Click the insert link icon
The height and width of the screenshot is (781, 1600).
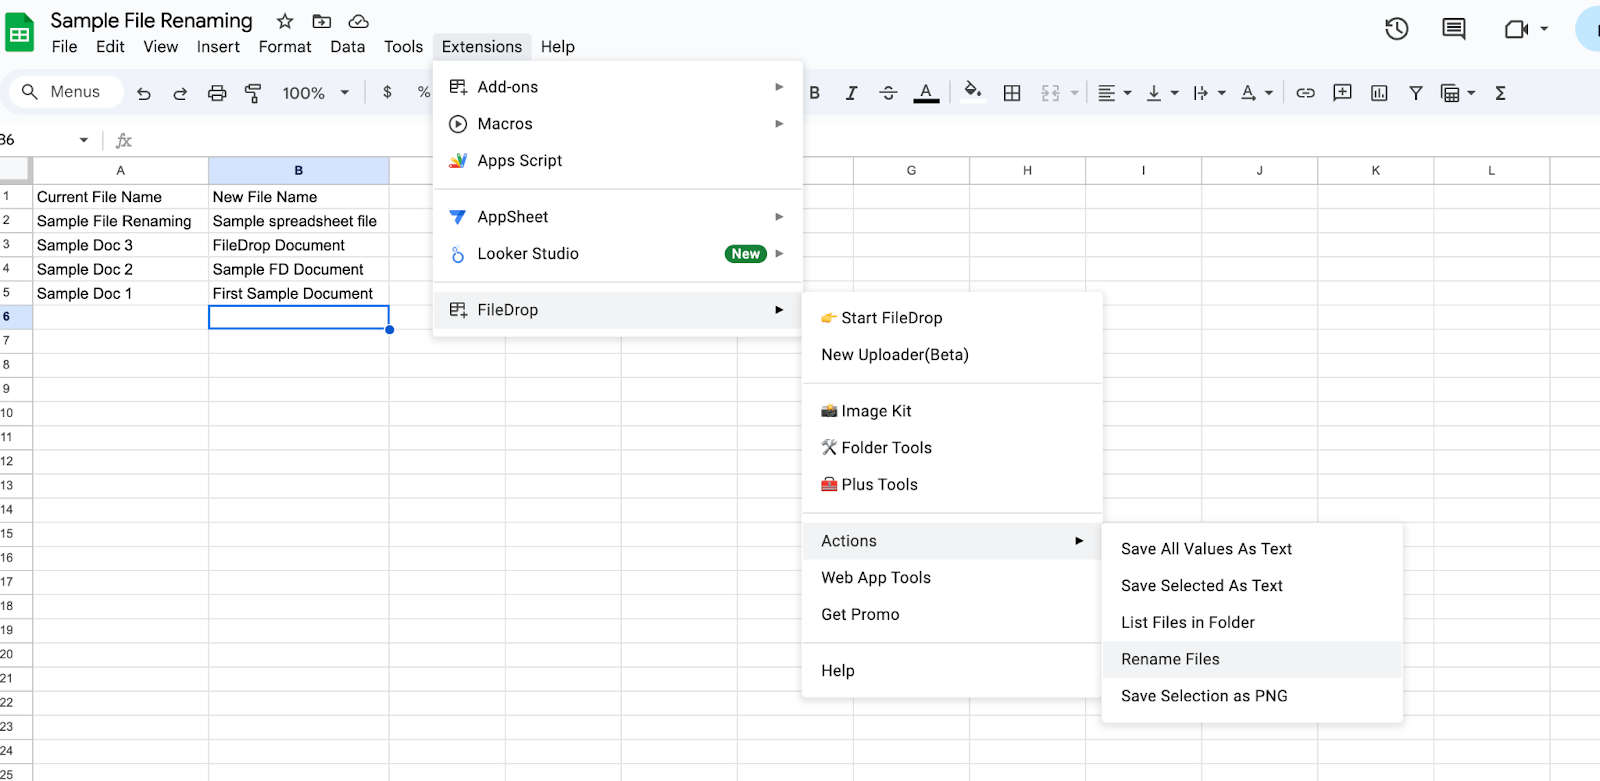click(x=1305, y=93)
